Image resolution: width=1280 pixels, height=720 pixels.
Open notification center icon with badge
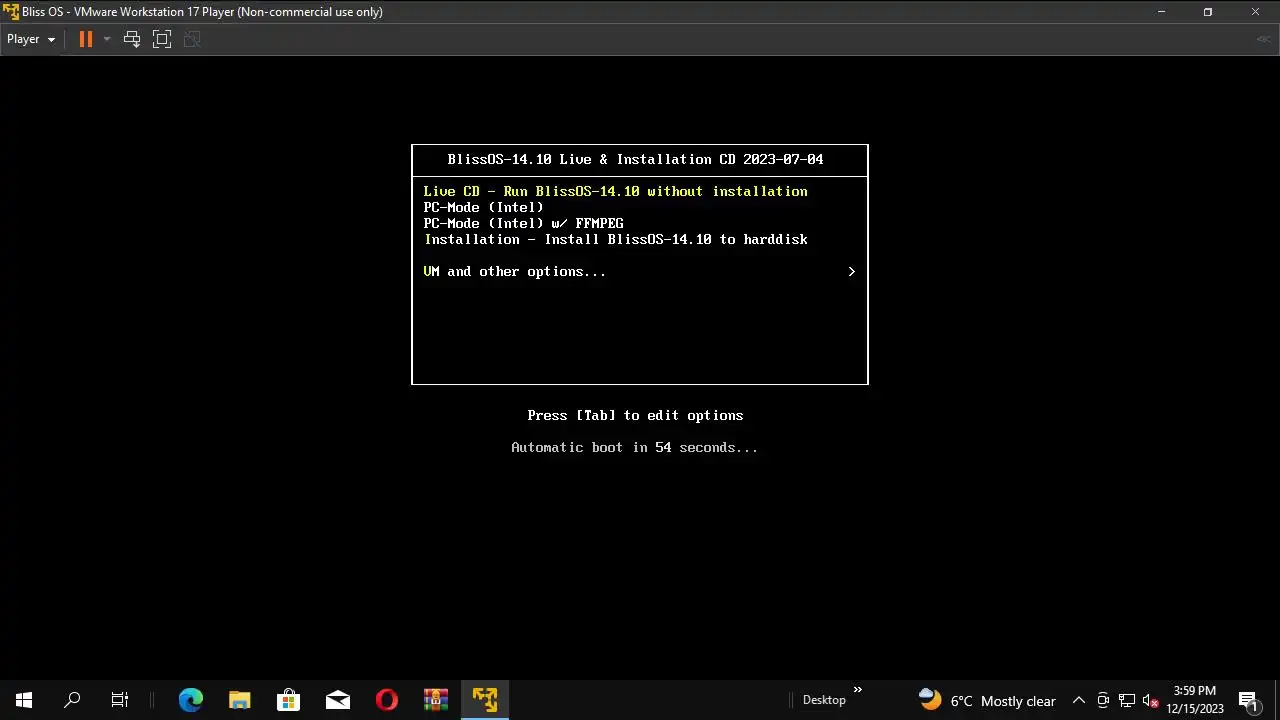1248,700
